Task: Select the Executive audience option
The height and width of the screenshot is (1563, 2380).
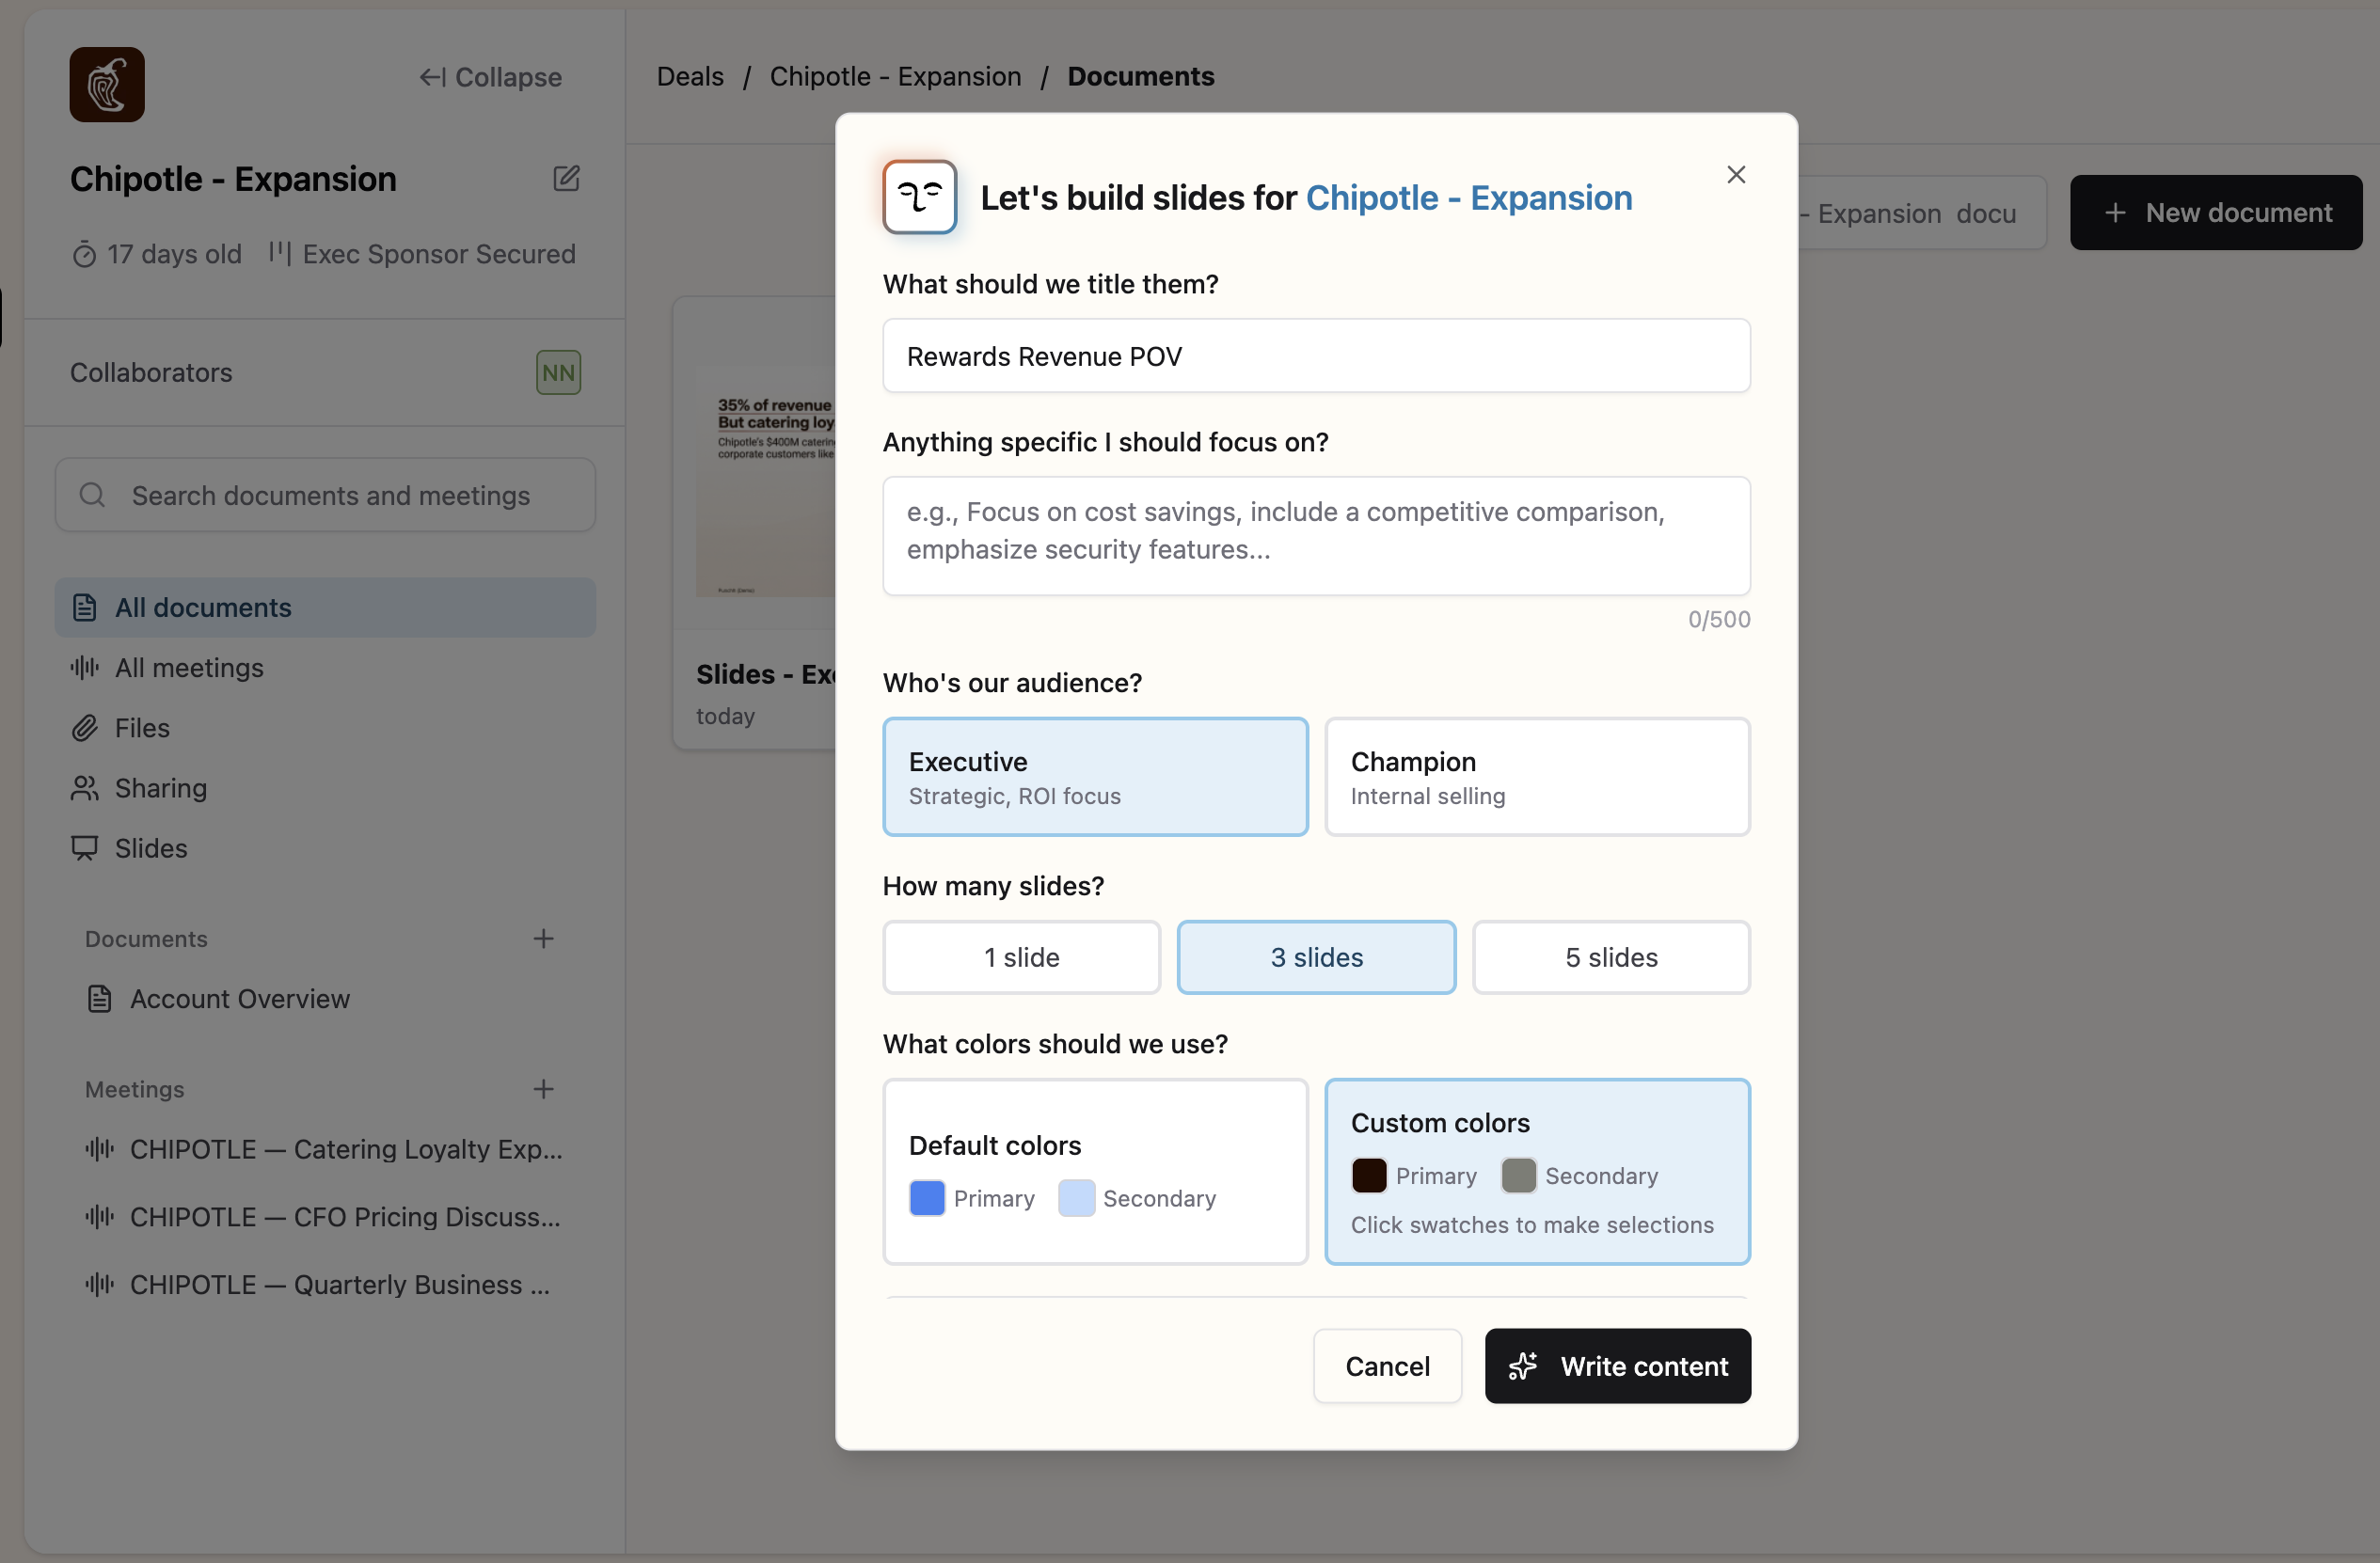Action: pos(1095,776)
